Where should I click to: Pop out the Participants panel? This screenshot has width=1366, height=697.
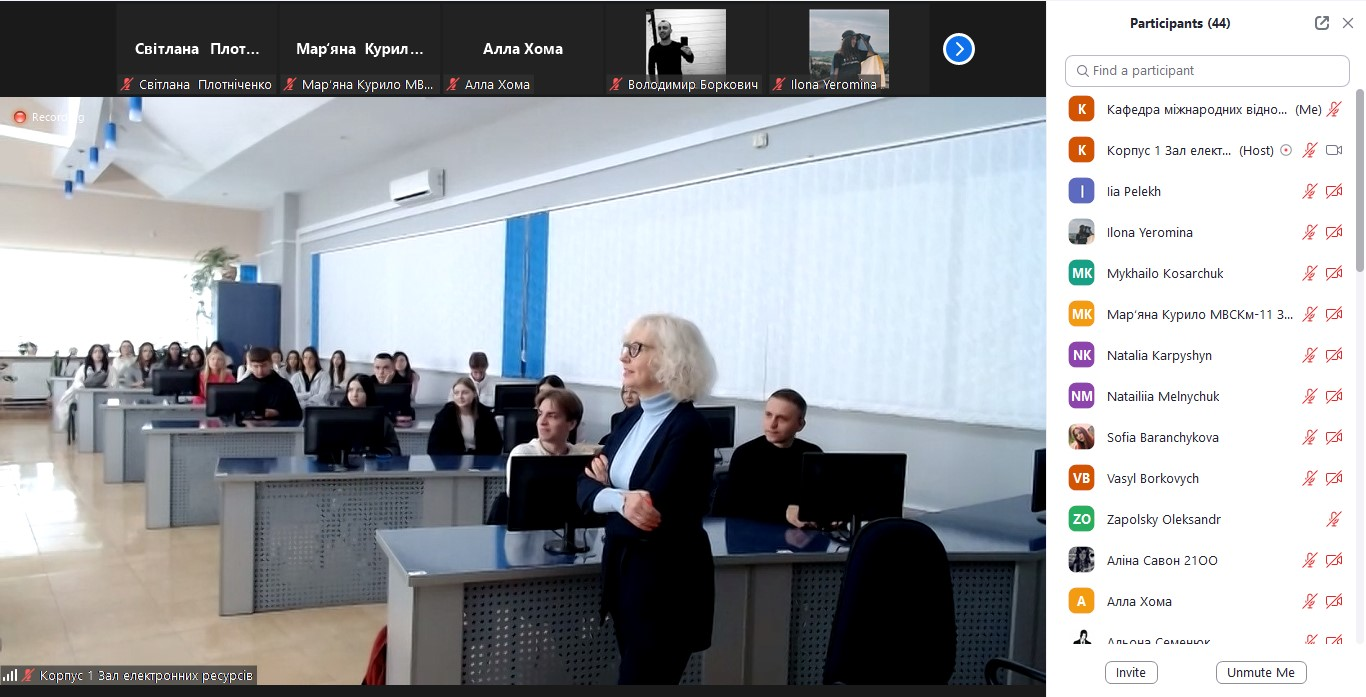(x=1322, y=23)
